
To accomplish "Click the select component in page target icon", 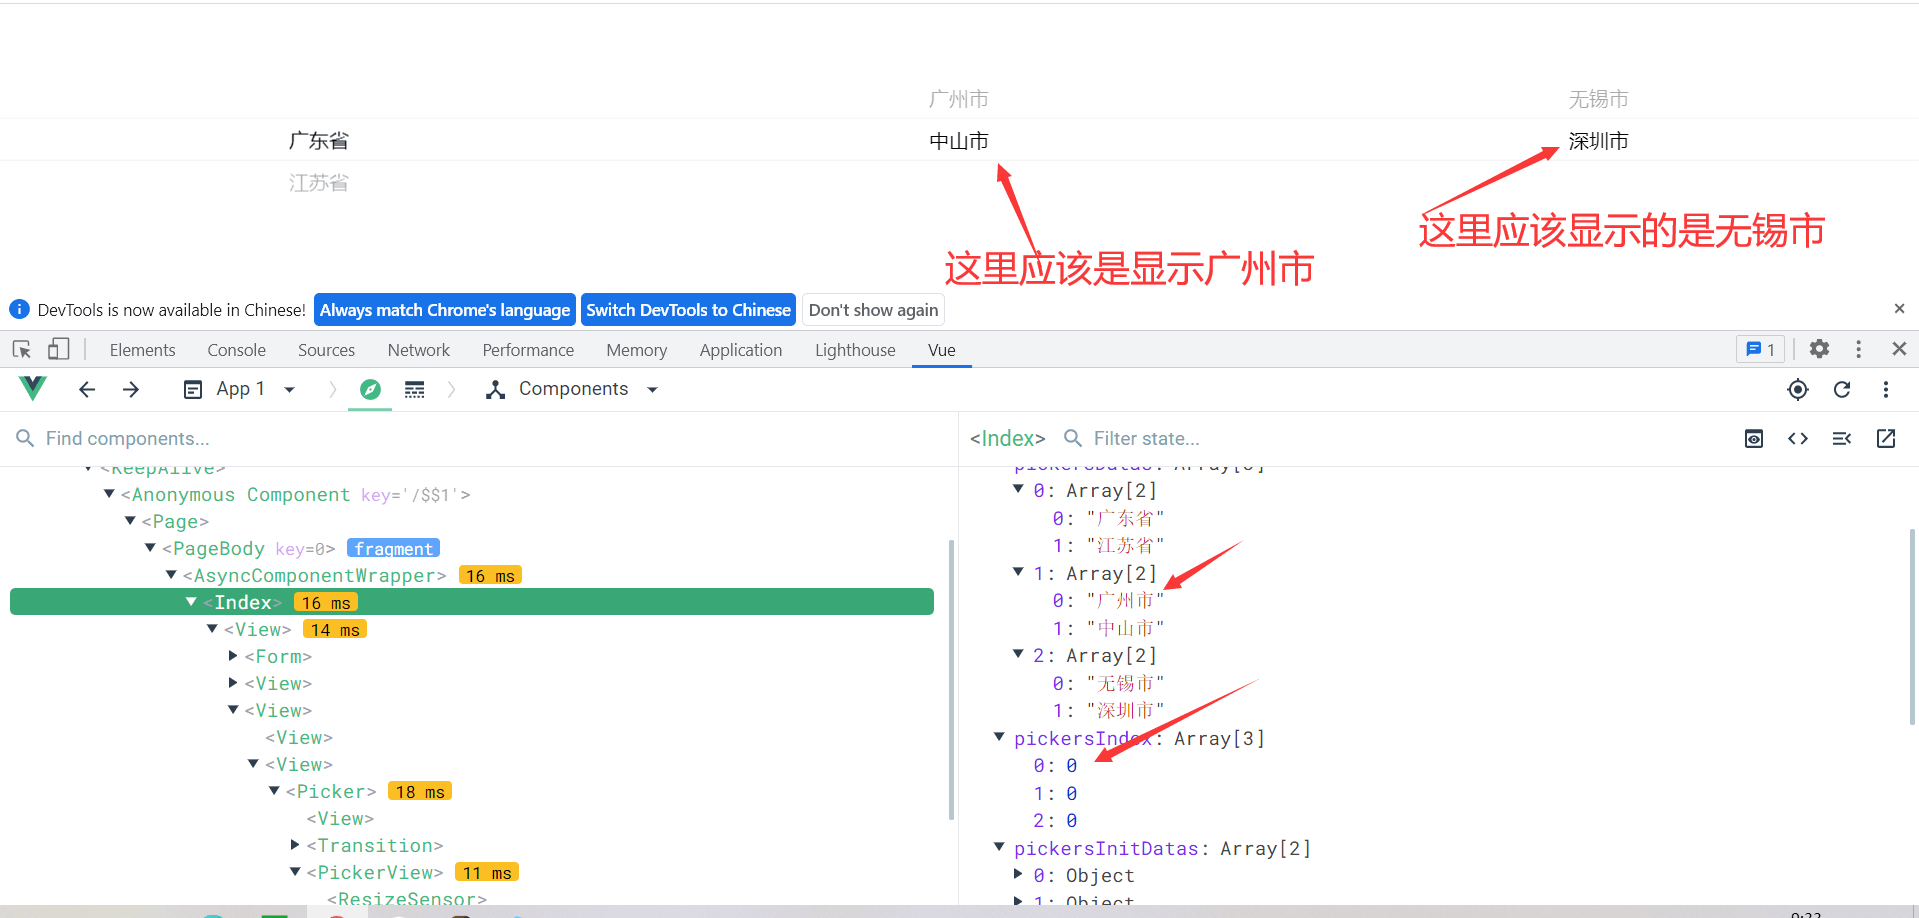I will pos(1797,390).
